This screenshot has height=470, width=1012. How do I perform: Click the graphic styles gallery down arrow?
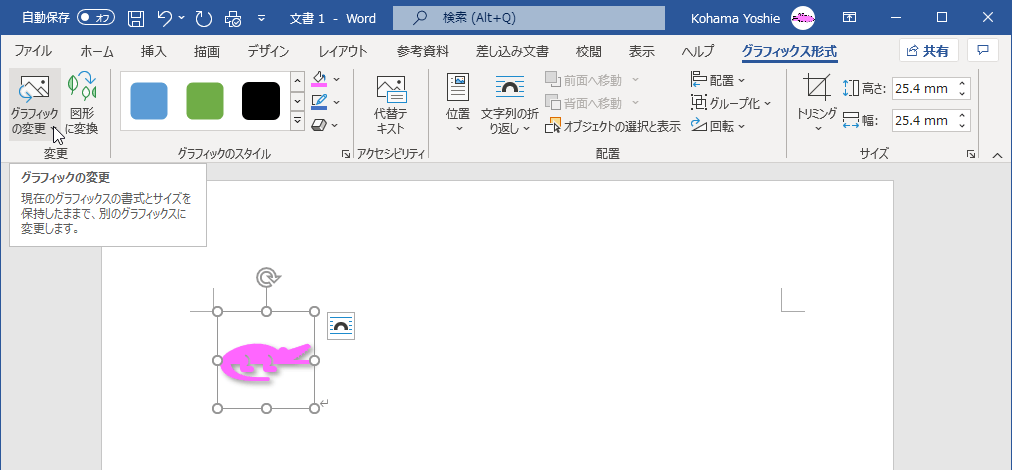[298, 101]
